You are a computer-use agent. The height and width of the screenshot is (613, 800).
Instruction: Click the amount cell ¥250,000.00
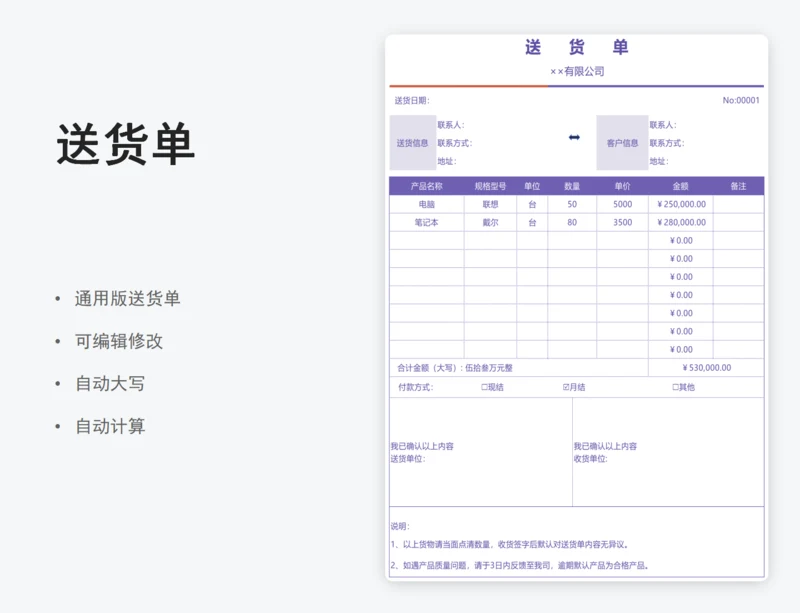(x=681, y=204)
